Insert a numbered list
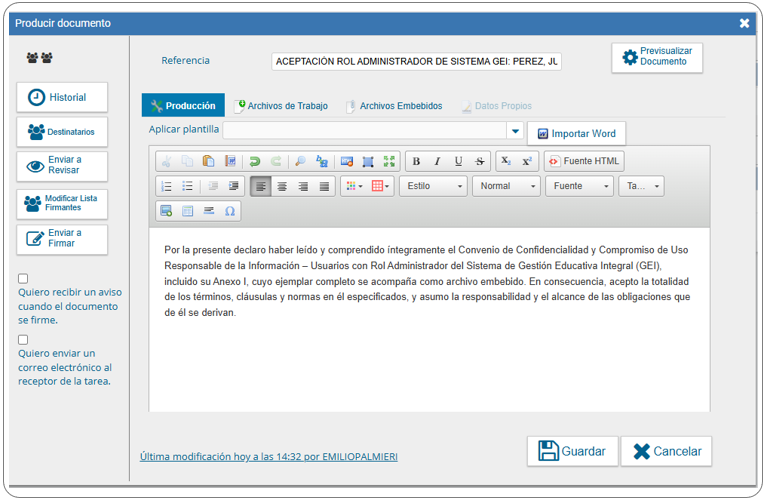 tap(166, 186)
